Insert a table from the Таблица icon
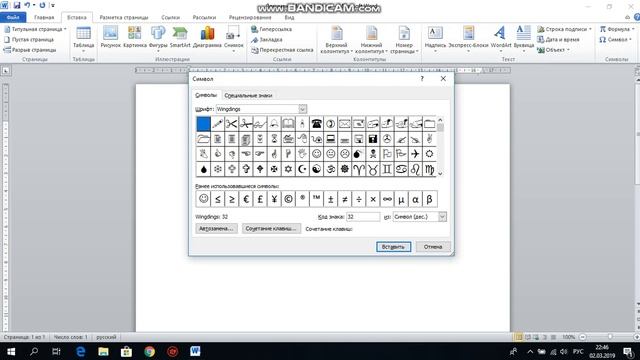This screenshot has height=360, width=640. 83,38
